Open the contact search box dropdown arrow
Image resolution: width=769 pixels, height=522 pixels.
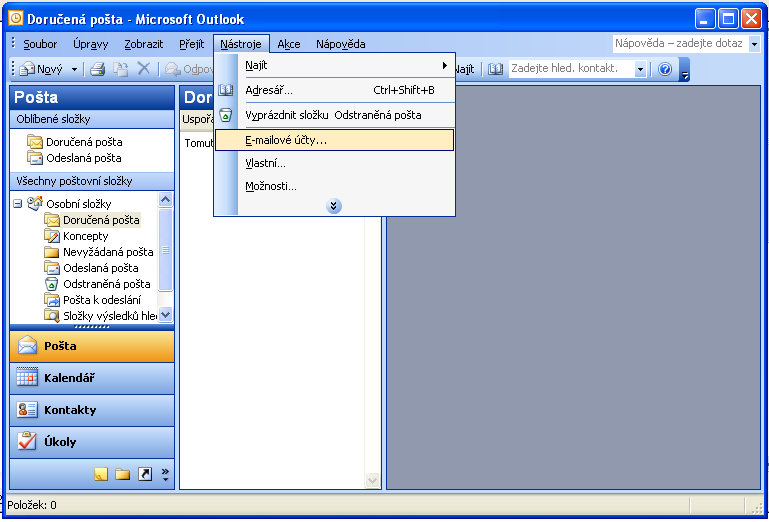(640, 70)
